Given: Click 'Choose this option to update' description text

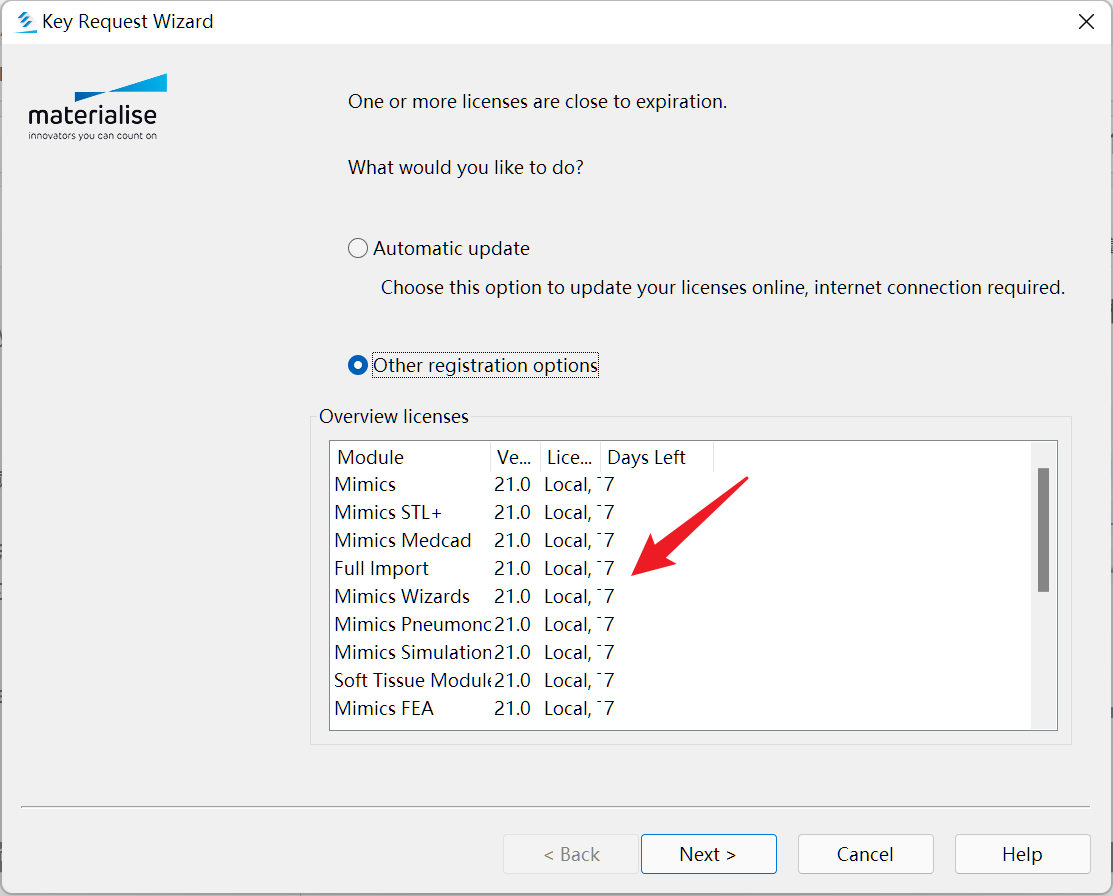Looking at the screenshot, I should click(x=723, y=287).
